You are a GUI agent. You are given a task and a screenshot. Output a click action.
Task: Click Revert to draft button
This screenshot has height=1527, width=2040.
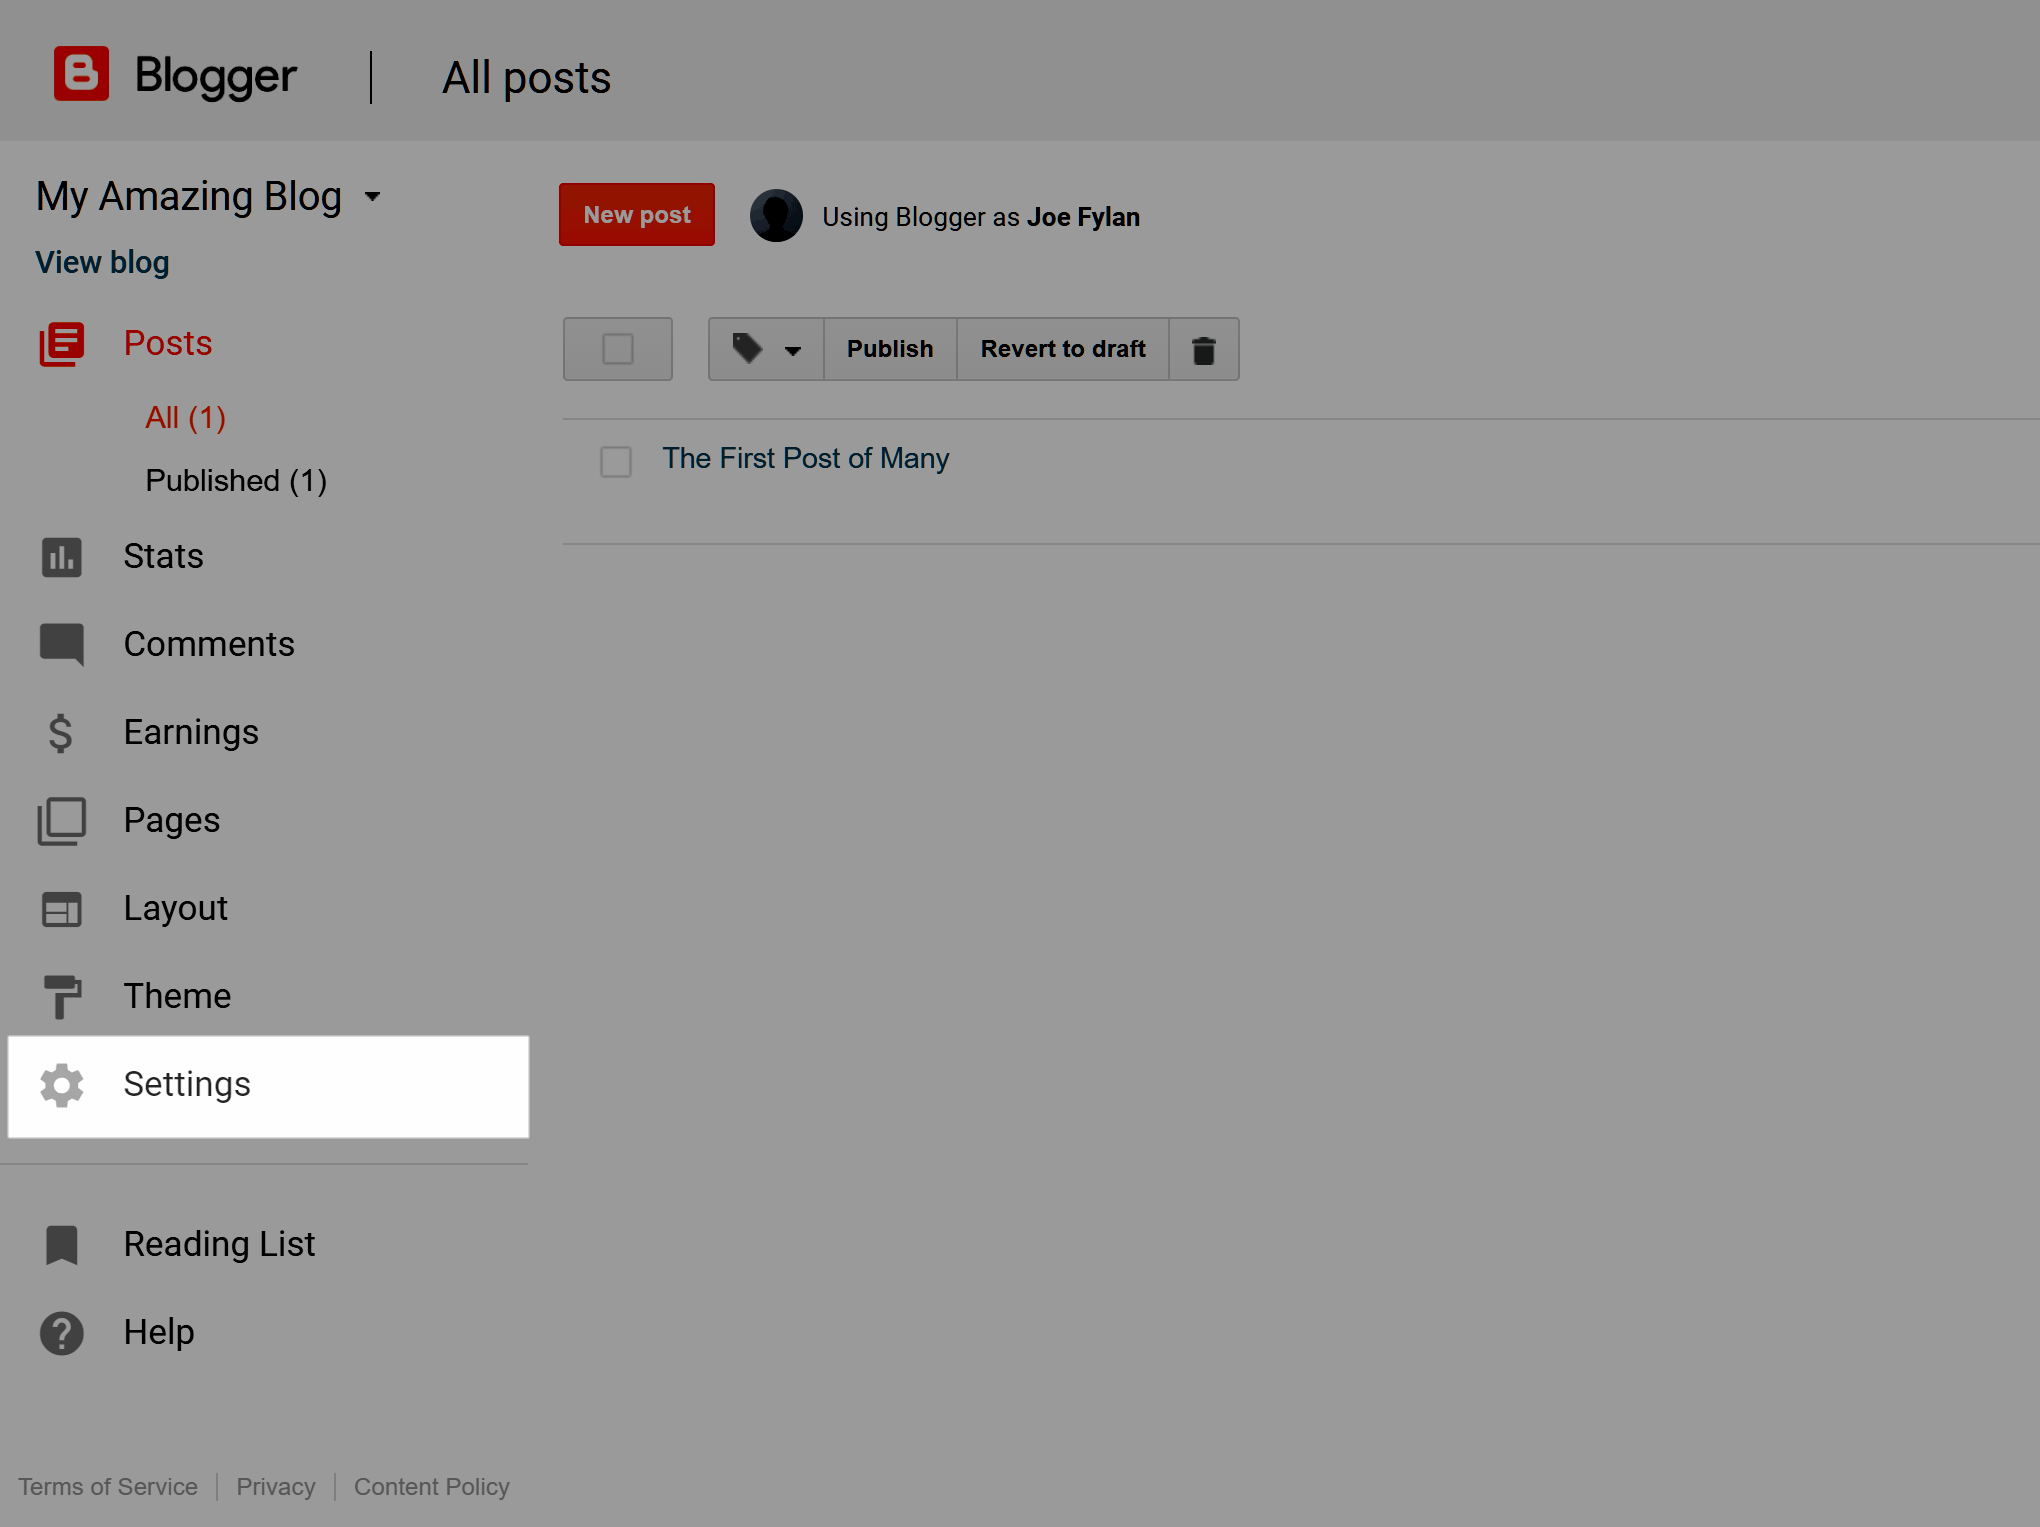pyautogui.click(x=1063, y=349)
